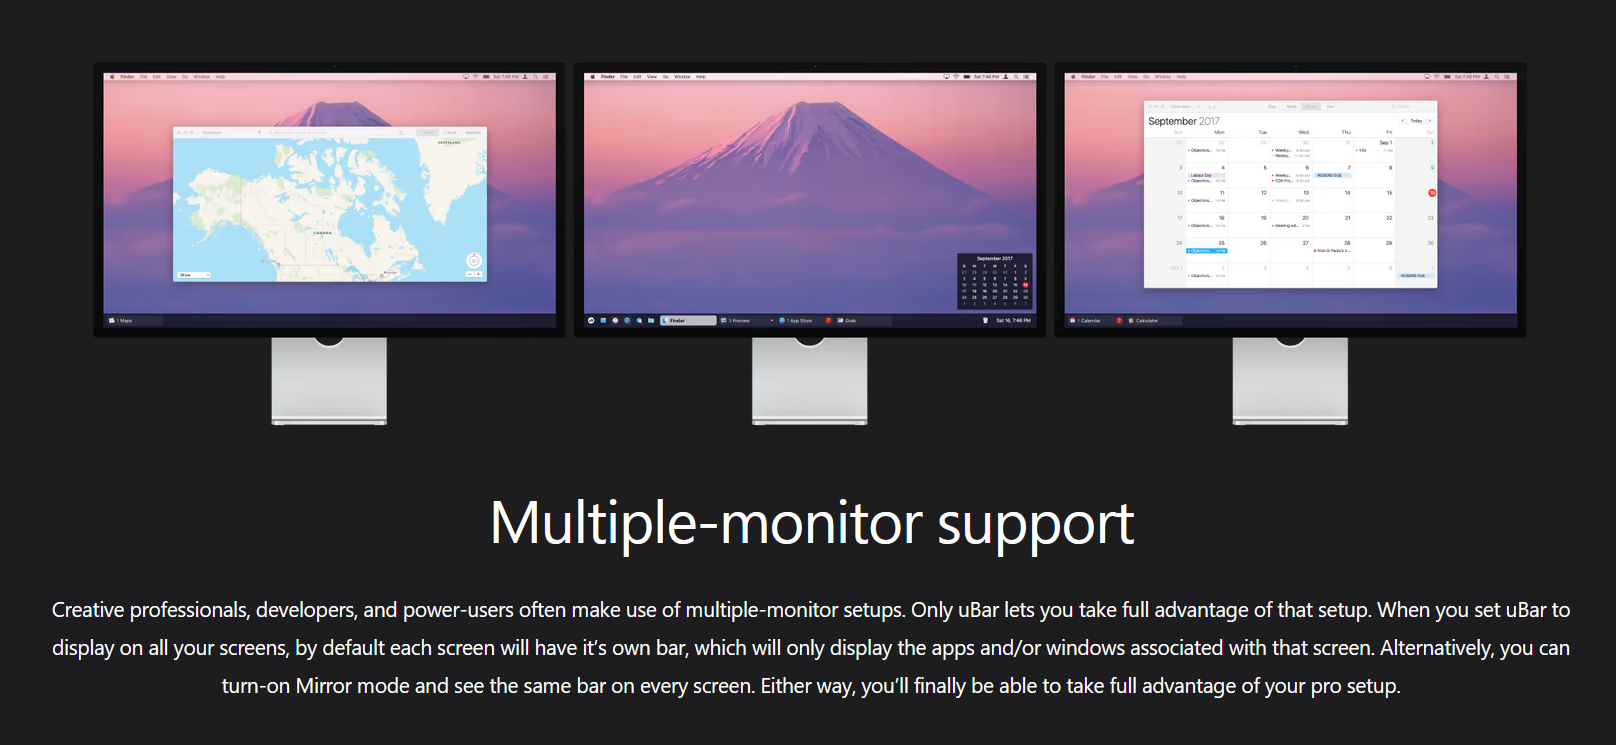This screenshot has height=745, width=1616.
Task: Expand the Preview windows arrow in uBar
Action: tap(772, 320)
